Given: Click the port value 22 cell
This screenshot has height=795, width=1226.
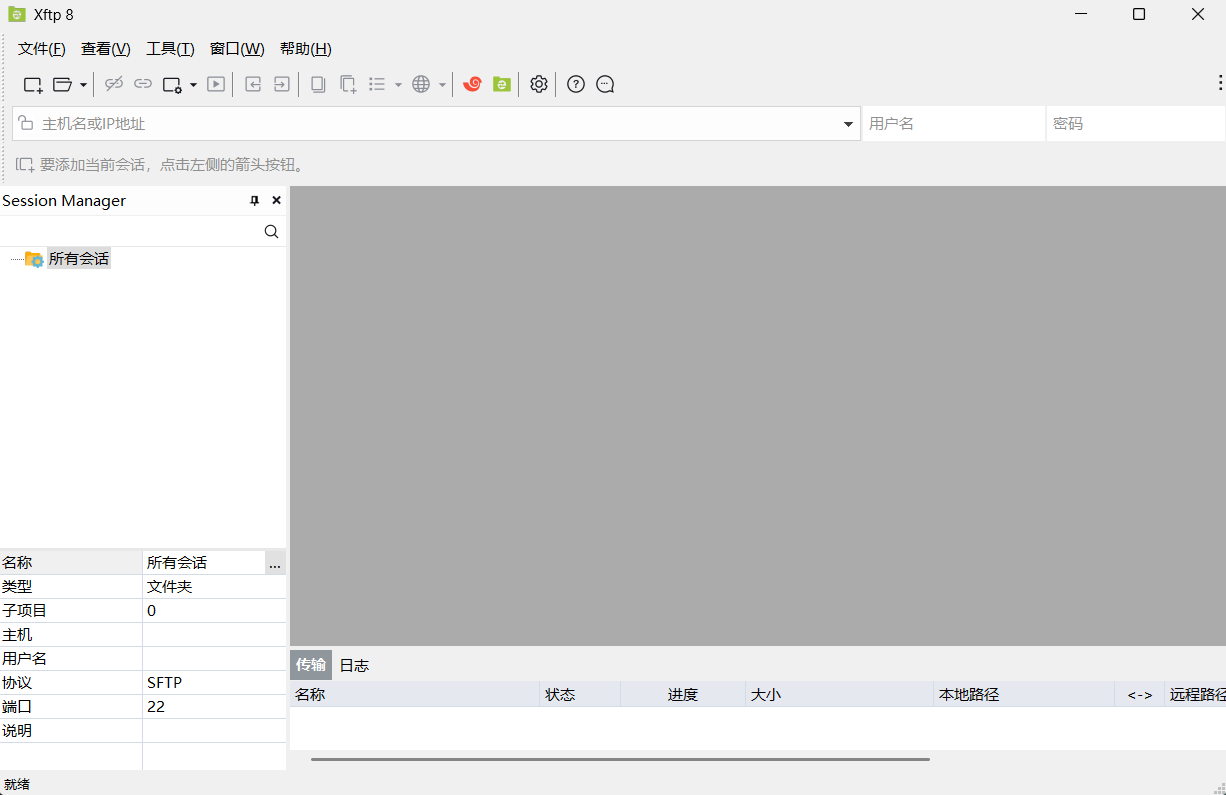Looking at the screenshot, I should (214, 707).
